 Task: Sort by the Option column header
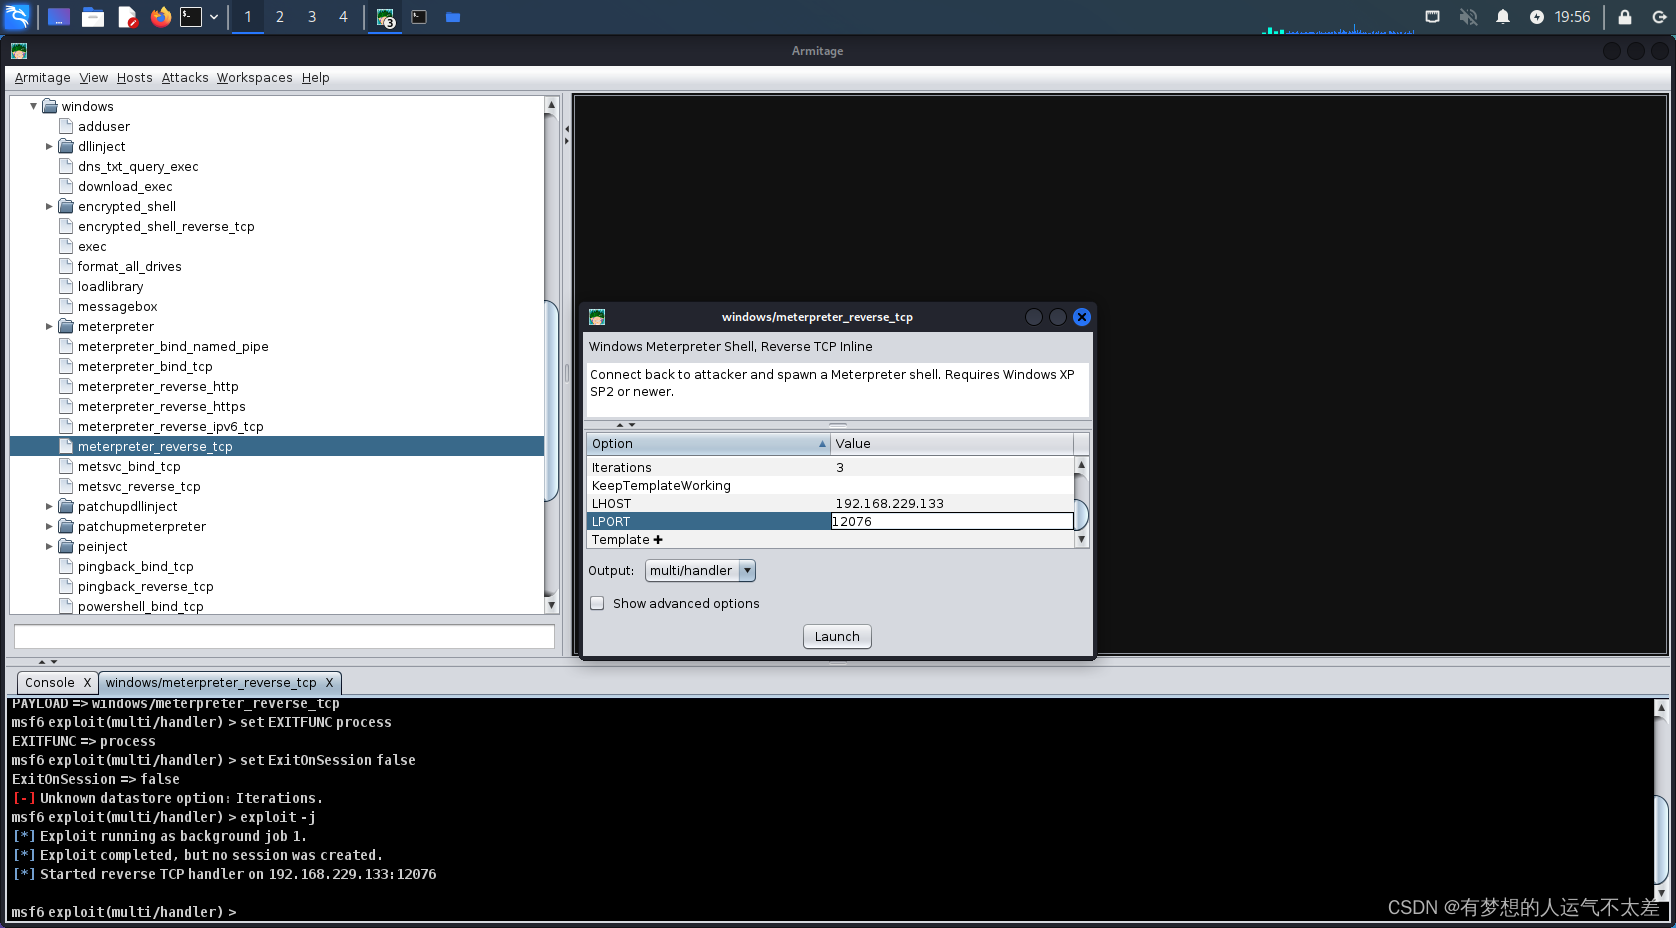(708, 443)
